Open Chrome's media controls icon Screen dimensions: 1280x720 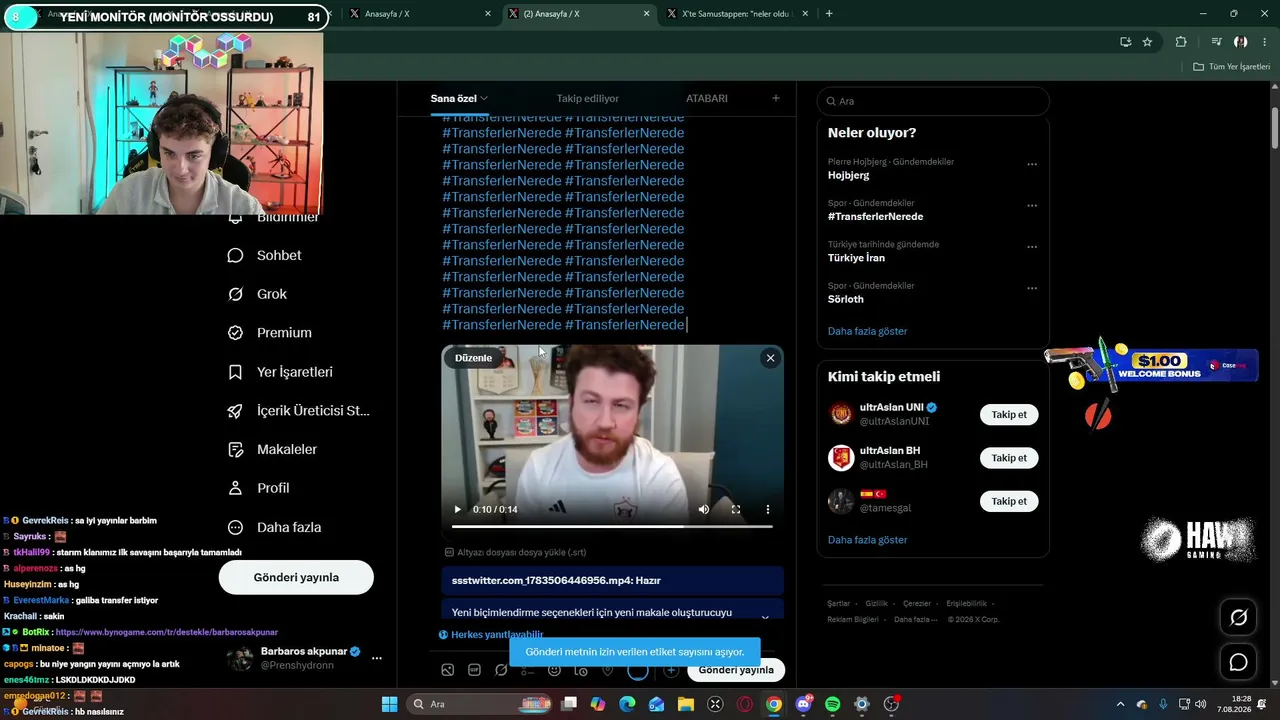coord(1216,42)
